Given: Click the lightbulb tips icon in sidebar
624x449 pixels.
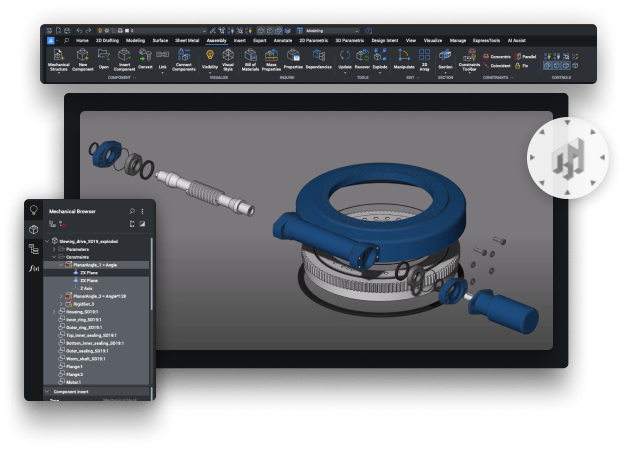Looking at the screenshot, I should click(x=34, y=211).
